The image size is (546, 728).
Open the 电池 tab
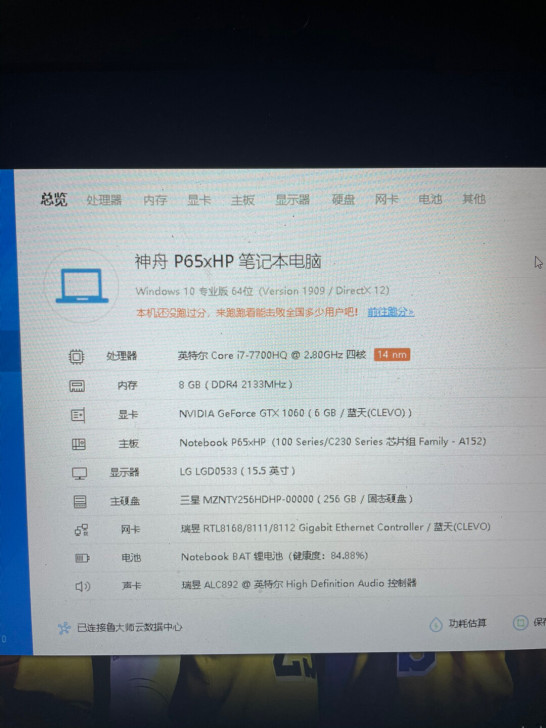430,199
